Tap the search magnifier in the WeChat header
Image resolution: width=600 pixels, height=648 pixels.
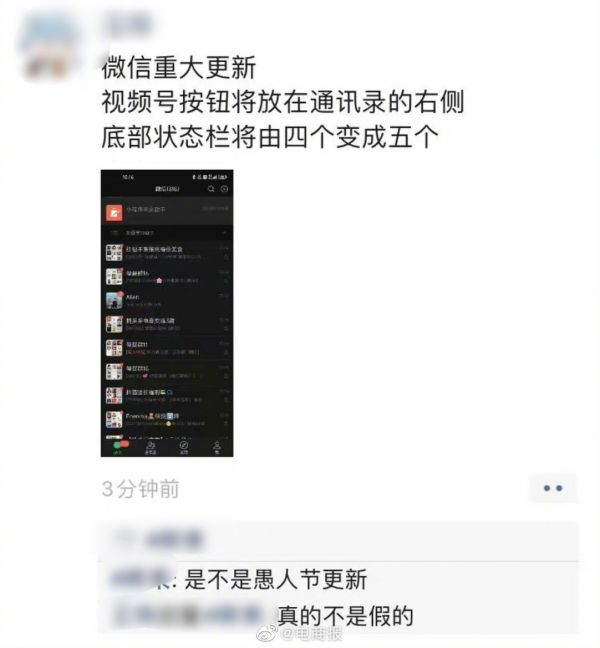(211, 189)
